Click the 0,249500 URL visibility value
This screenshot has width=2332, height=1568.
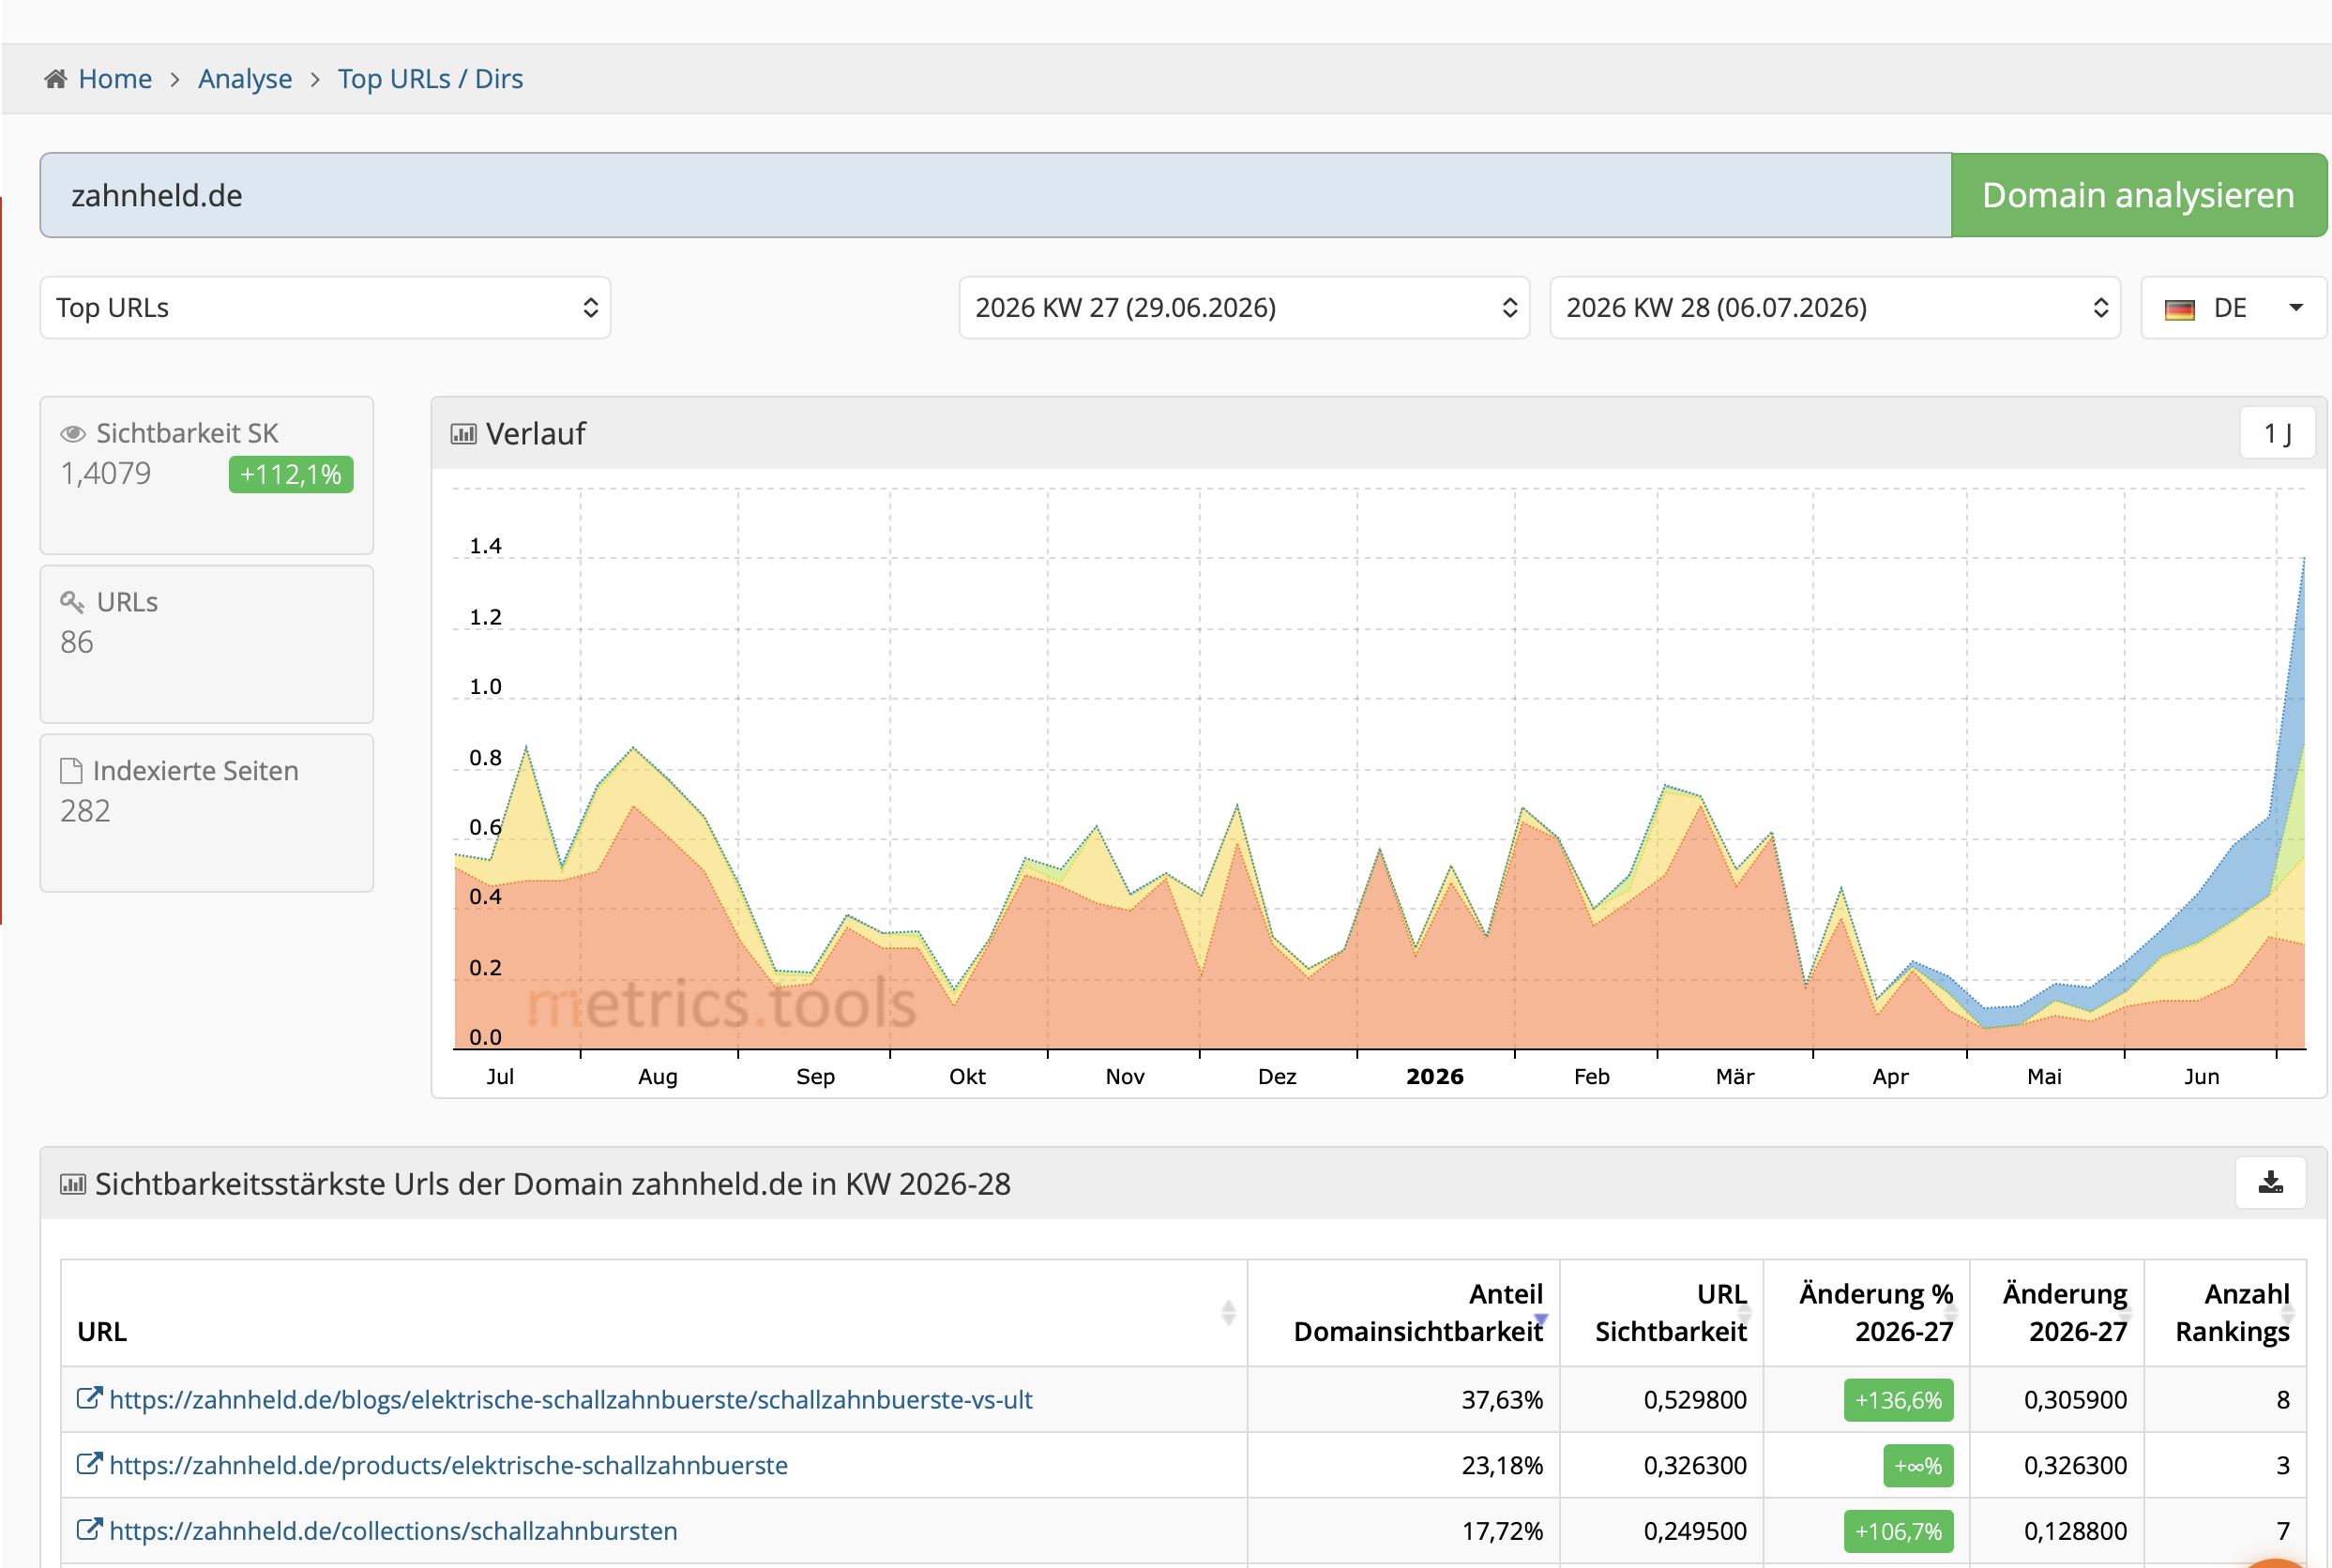click(1695, 1532)
